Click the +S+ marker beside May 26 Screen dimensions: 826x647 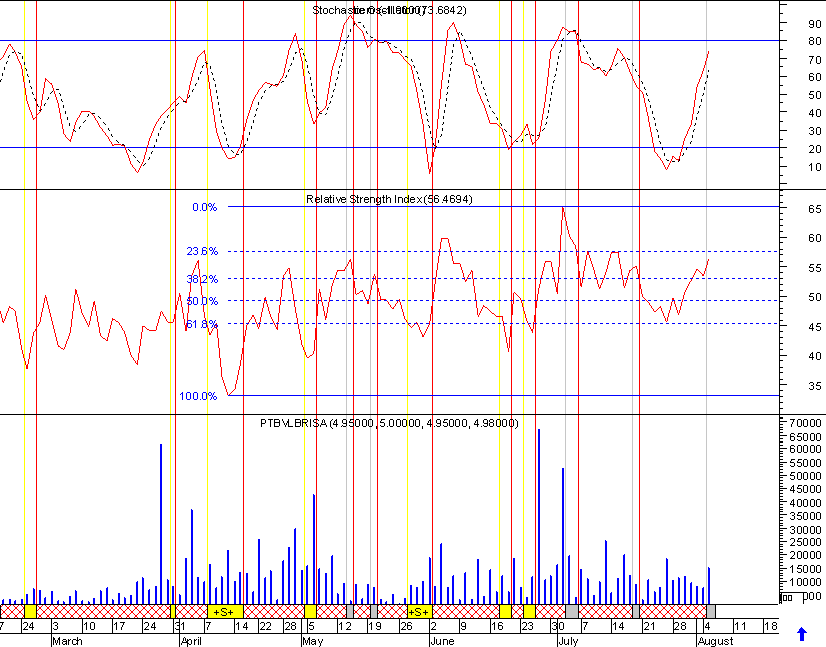pos(419,612)
